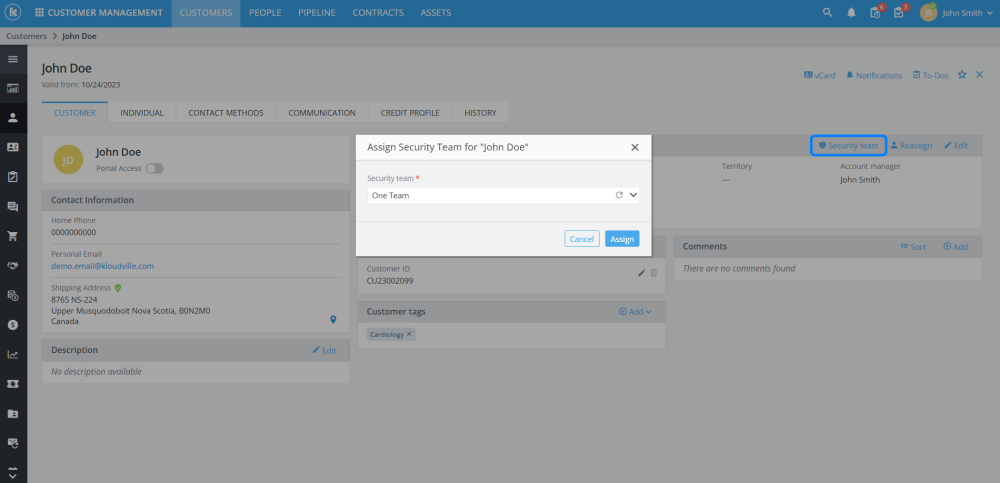Open checklist icon with badge 3
The width and height of the screenshot is (1000, 483).
(899, 12)
